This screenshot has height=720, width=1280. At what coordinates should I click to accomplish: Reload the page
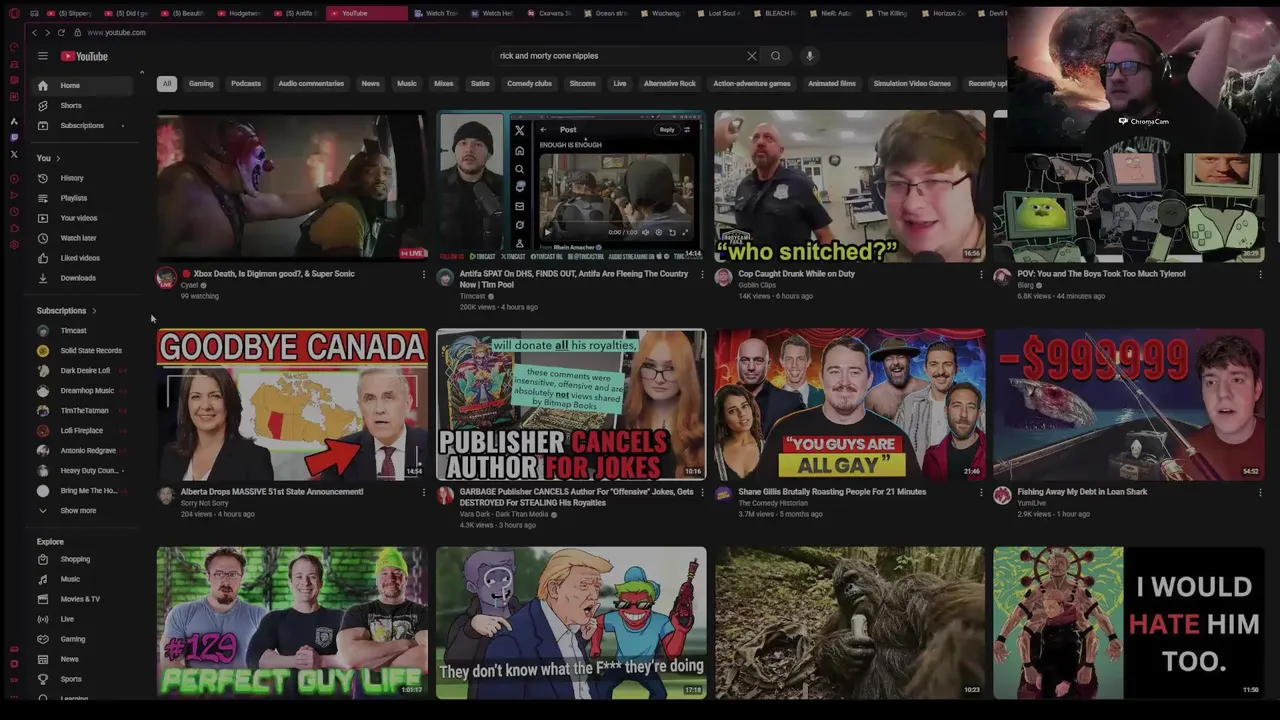[x=61, y=32]
